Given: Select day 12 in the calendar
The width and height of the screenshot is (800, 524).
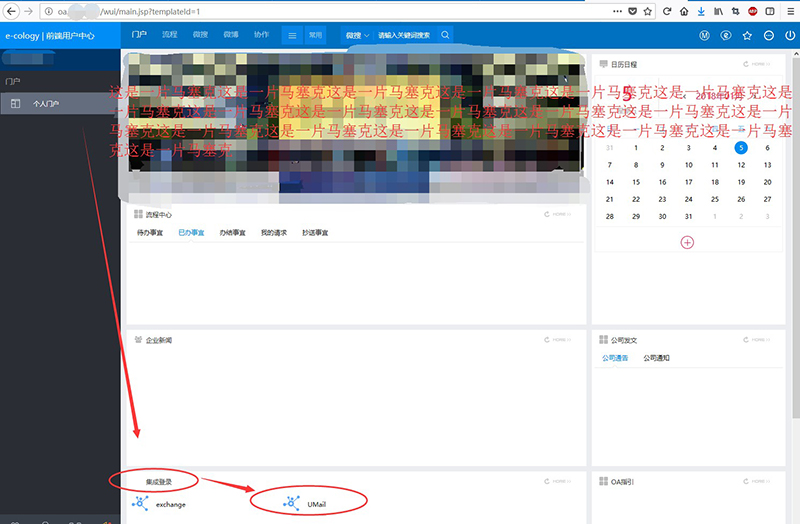Looking at the screenshot, I should (x=741, y=165).
